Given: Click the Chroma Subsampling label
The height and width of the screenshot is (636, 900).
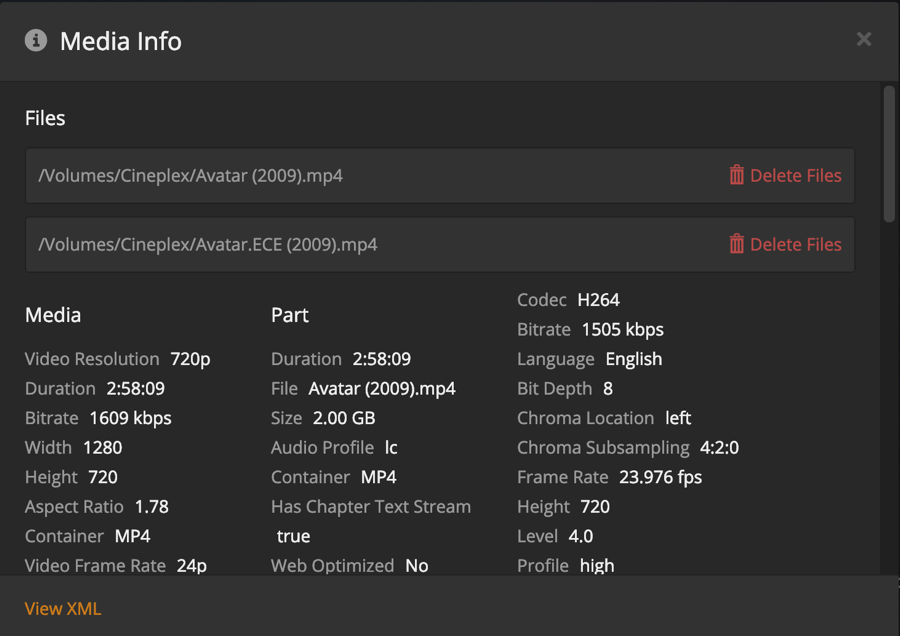Looking at the screenshot, I should point(603,448).
